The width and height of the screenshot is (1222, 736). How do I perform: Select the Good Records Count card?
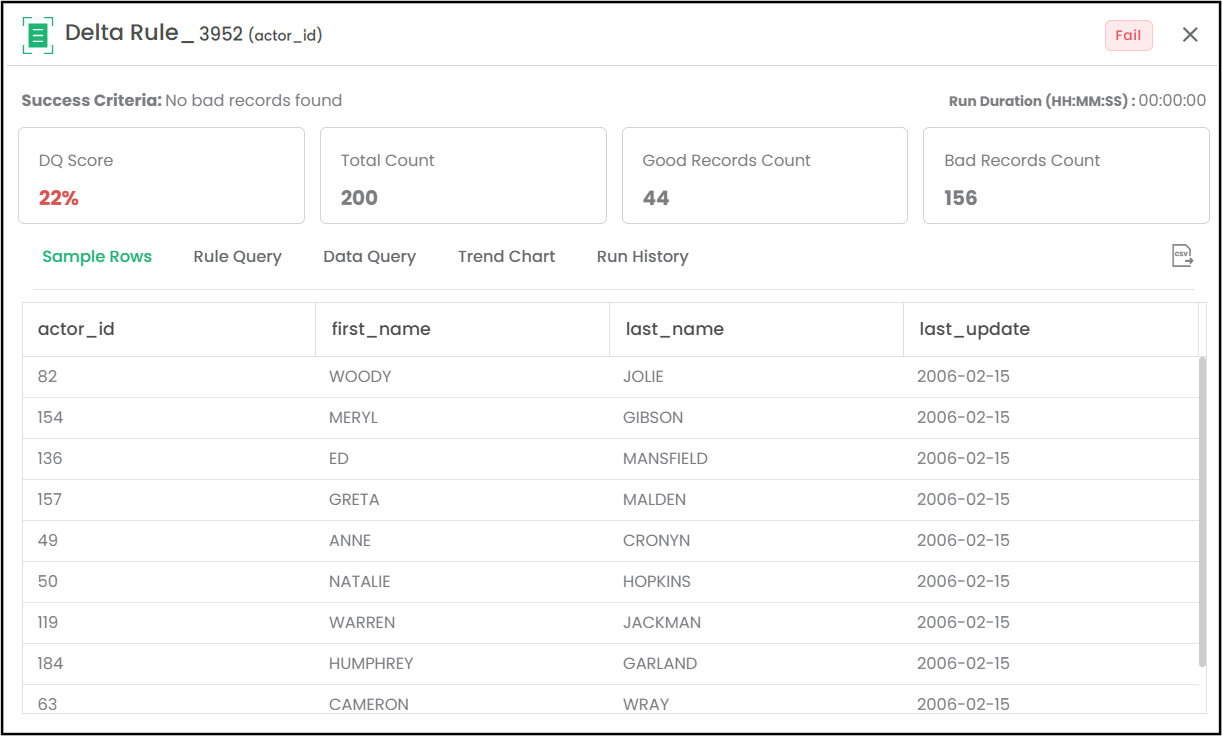[x=765, y=175]
